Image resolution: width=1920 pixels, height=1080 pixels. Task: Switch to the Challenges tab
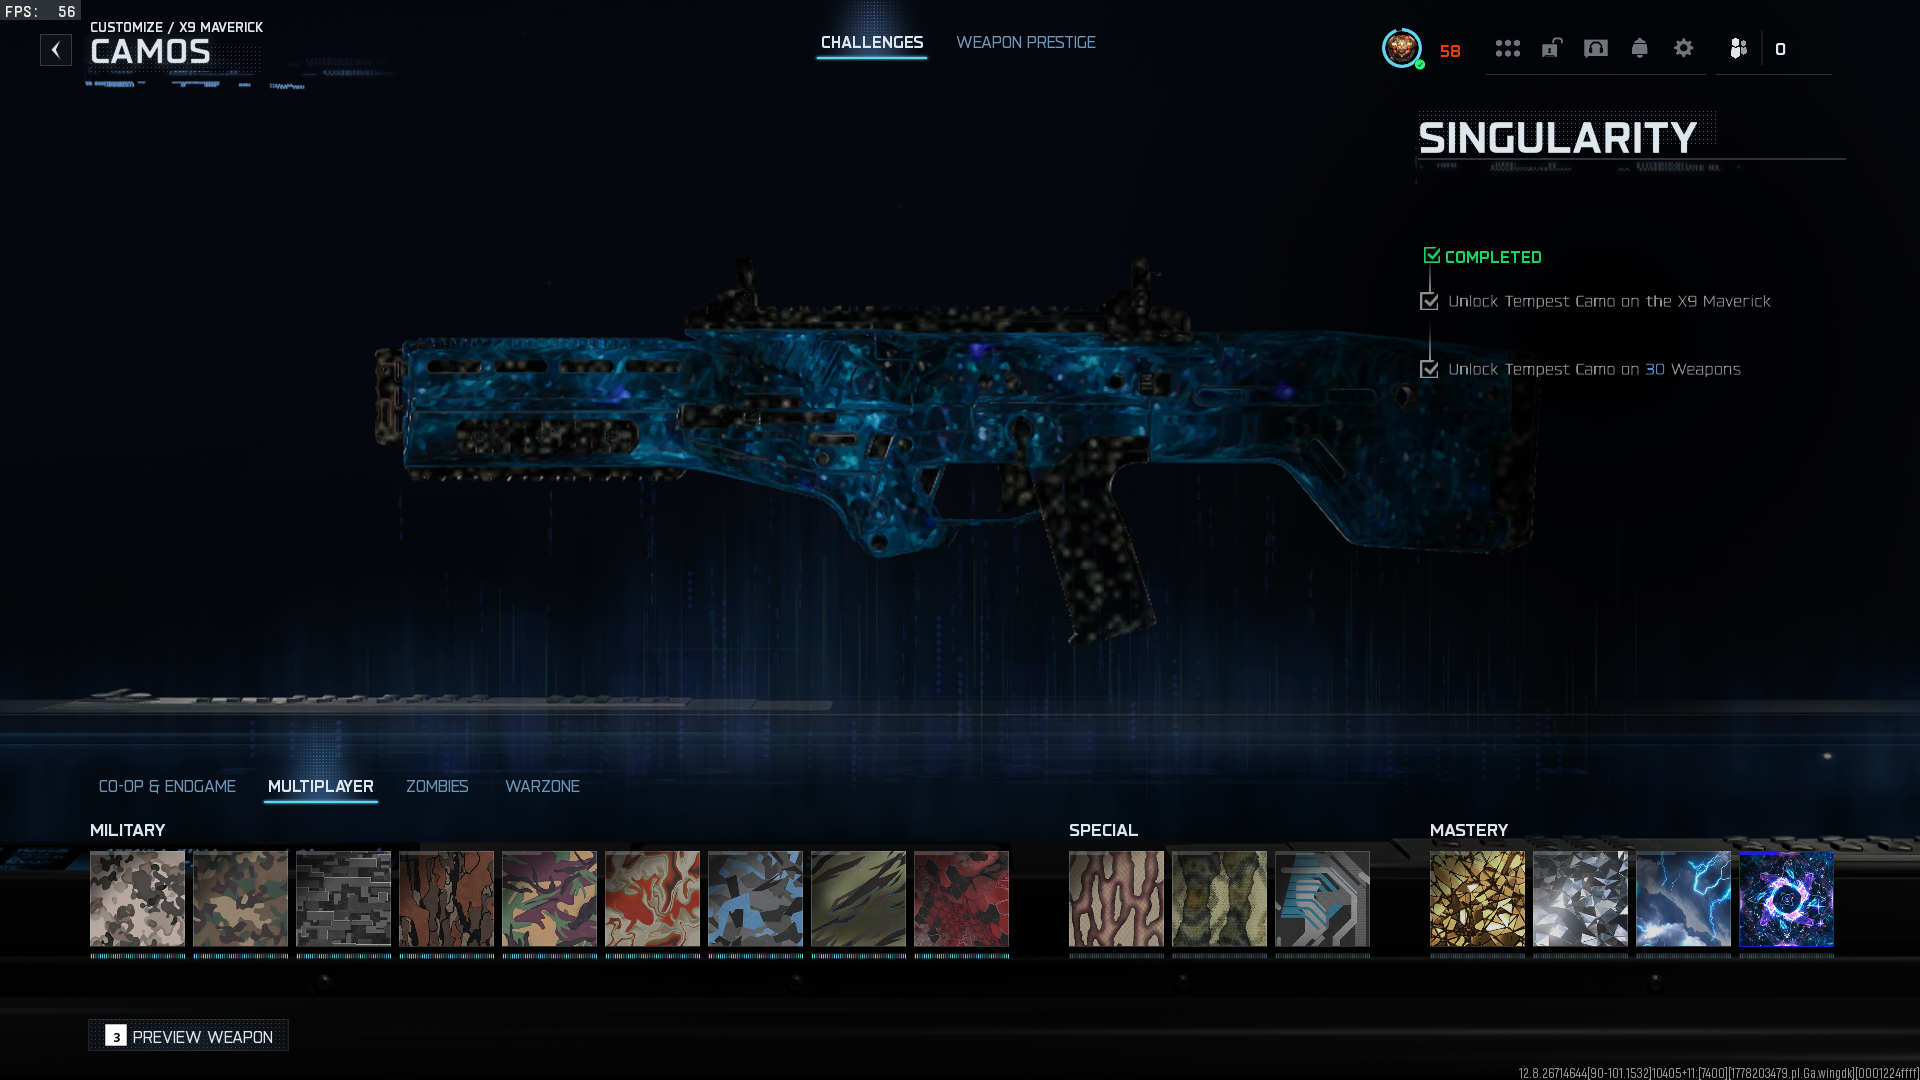(872, 43)
